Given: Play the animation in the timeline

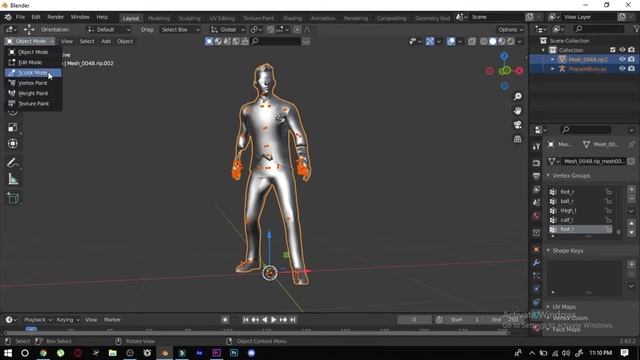Looking at the screenshot, I should pos(274,320).
